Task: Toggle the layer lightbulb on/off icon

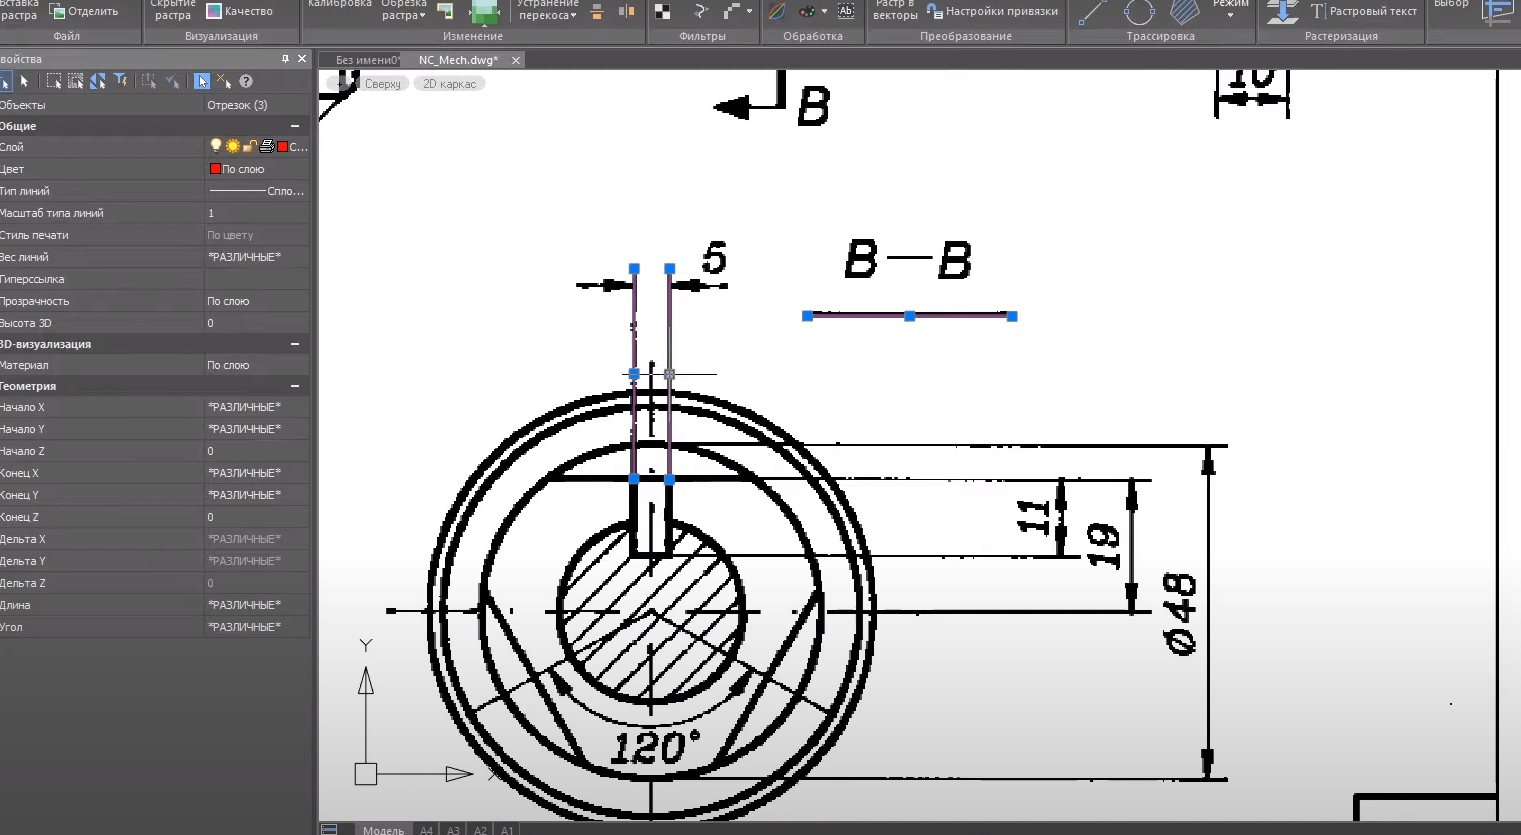Action: pyautogui.click(x=216, y=146)
